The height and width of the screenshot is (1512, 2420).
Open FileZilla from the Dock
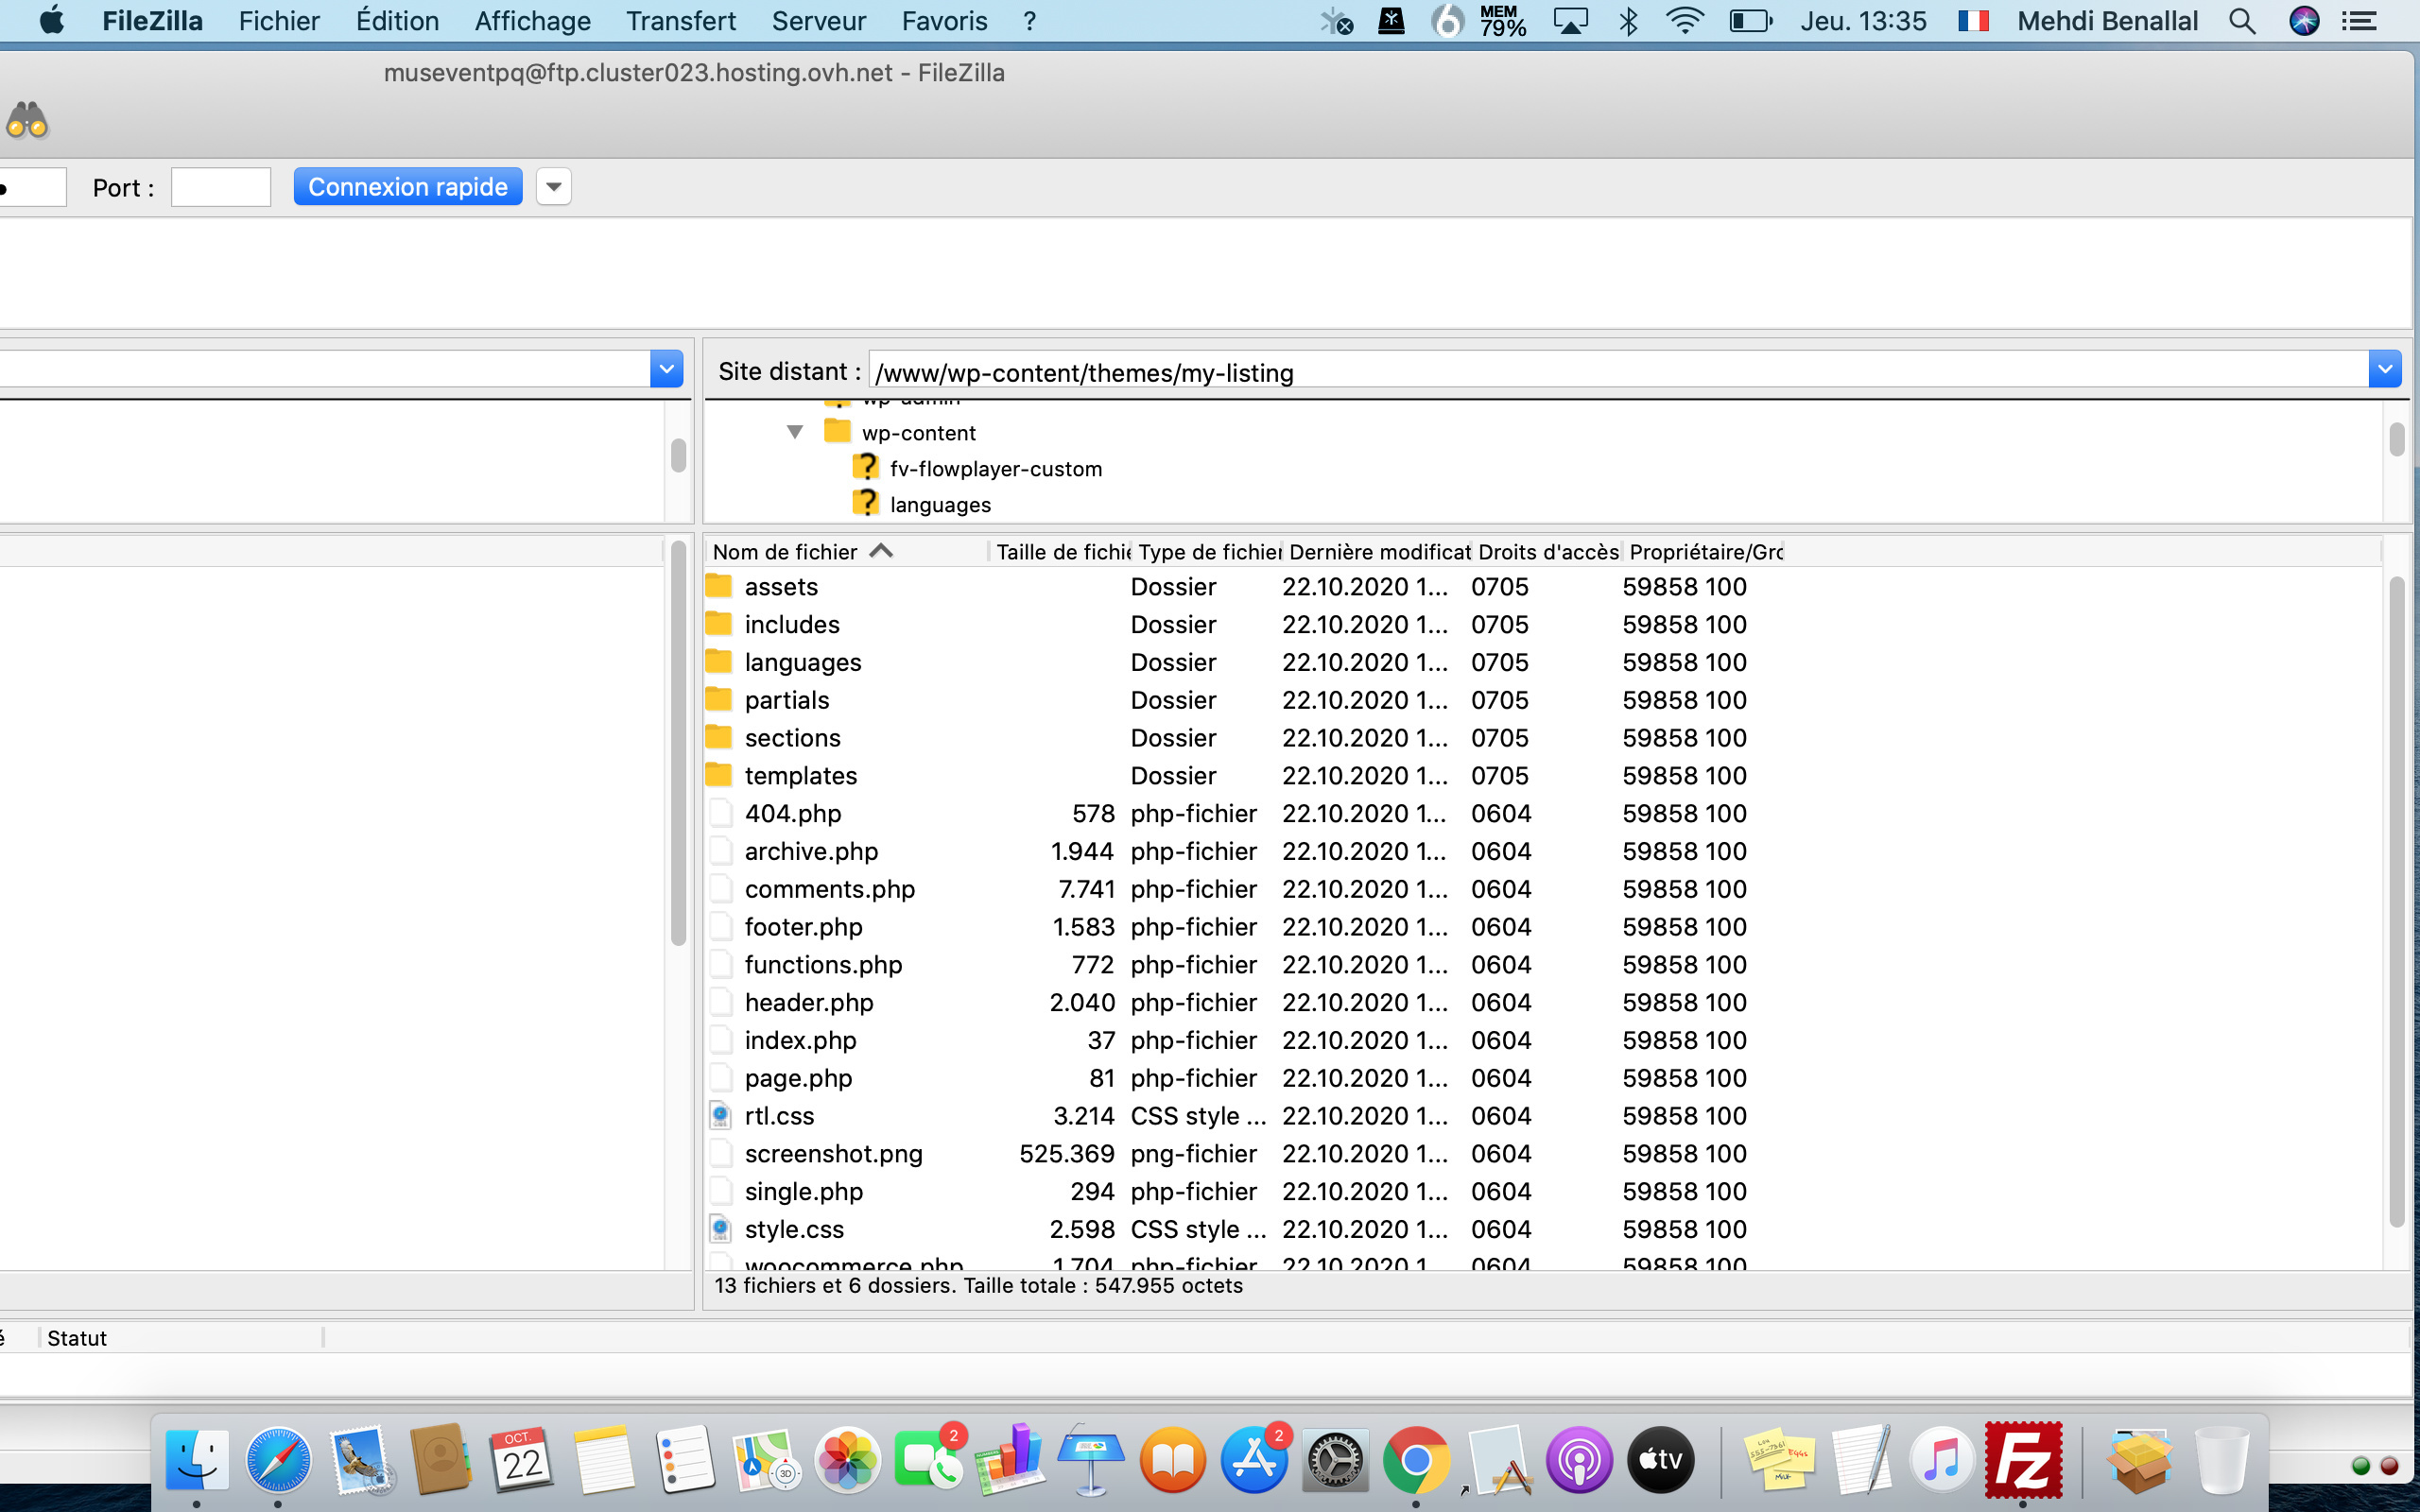pos(2023,1461)
